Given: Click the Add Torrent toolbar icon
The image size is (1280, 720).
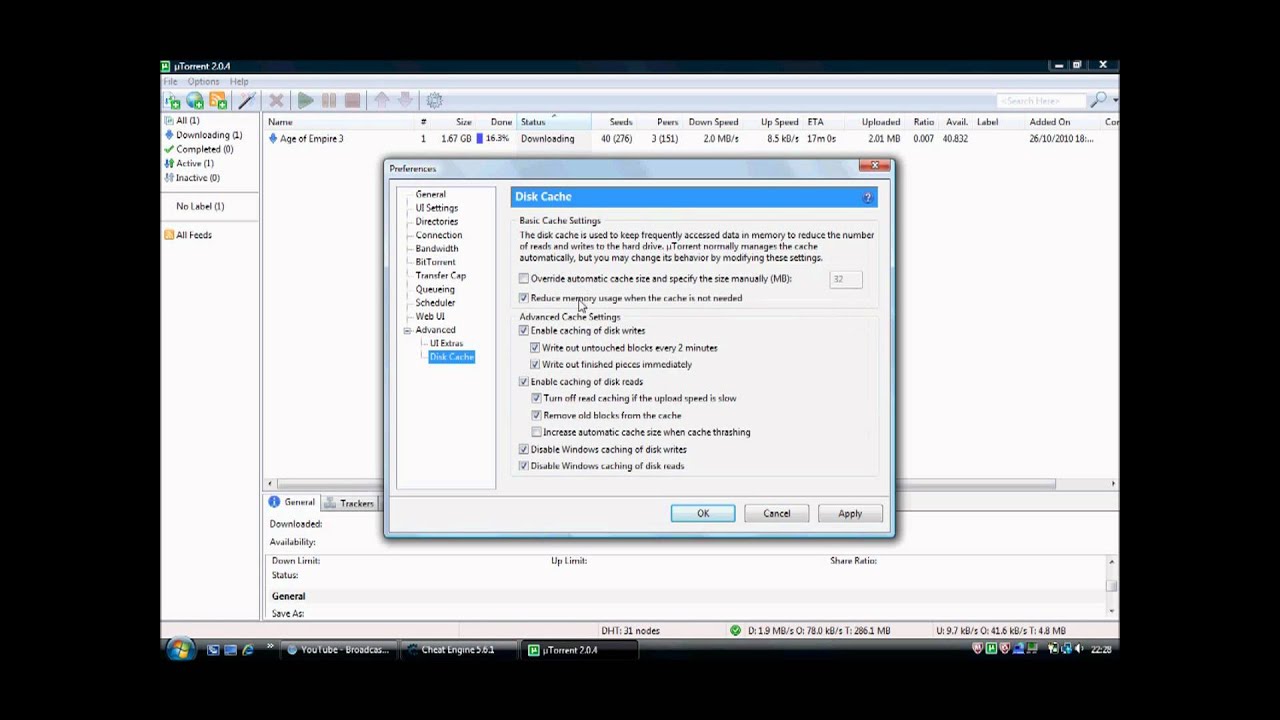Looking at the screenshot, I should [173, 101].
